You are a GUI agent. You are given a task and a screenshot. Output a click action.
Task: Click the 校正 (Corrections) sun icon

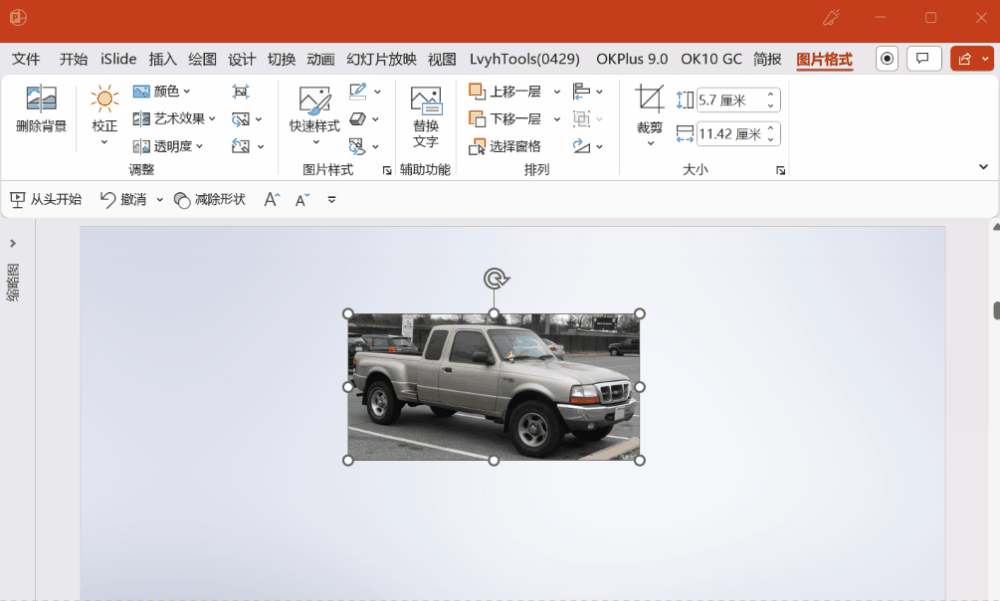tap(104, 99)
